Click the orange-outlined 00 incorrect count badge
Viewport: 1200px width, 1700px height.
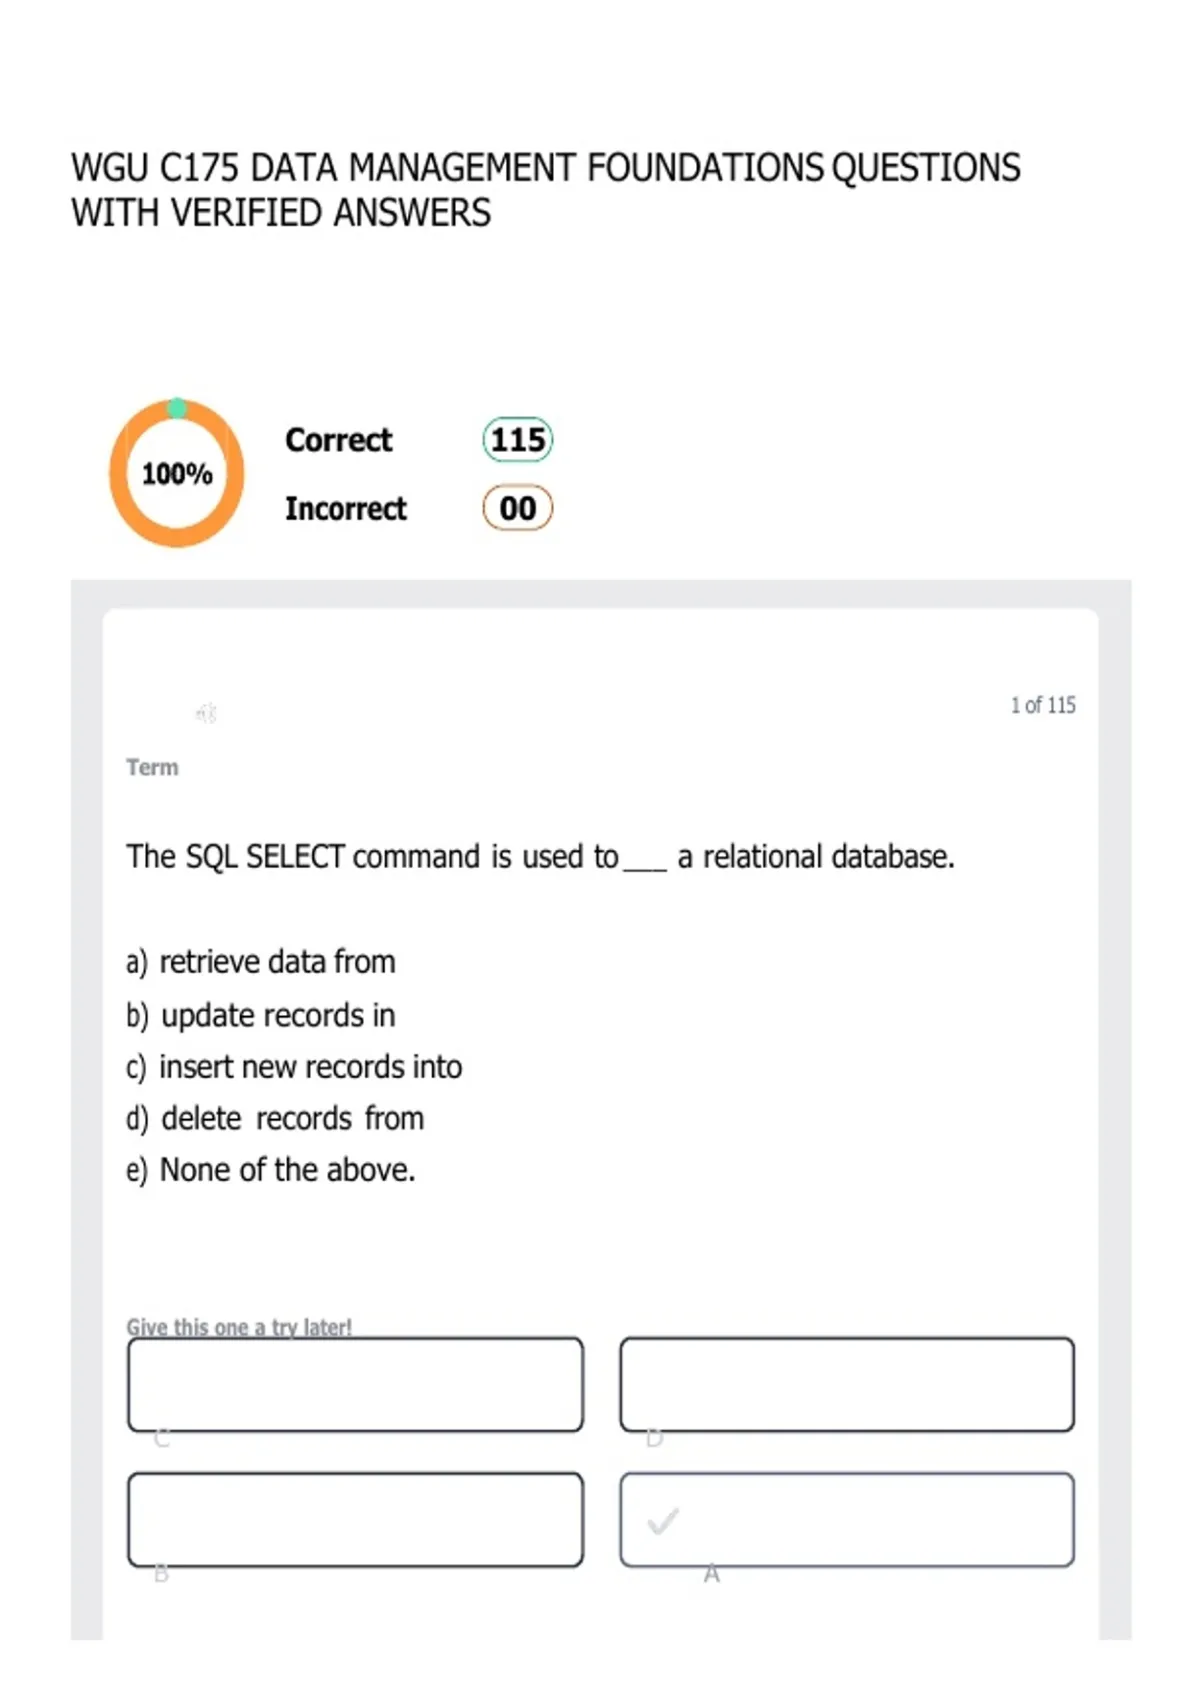pyautogui.click(x=518, y=508)
